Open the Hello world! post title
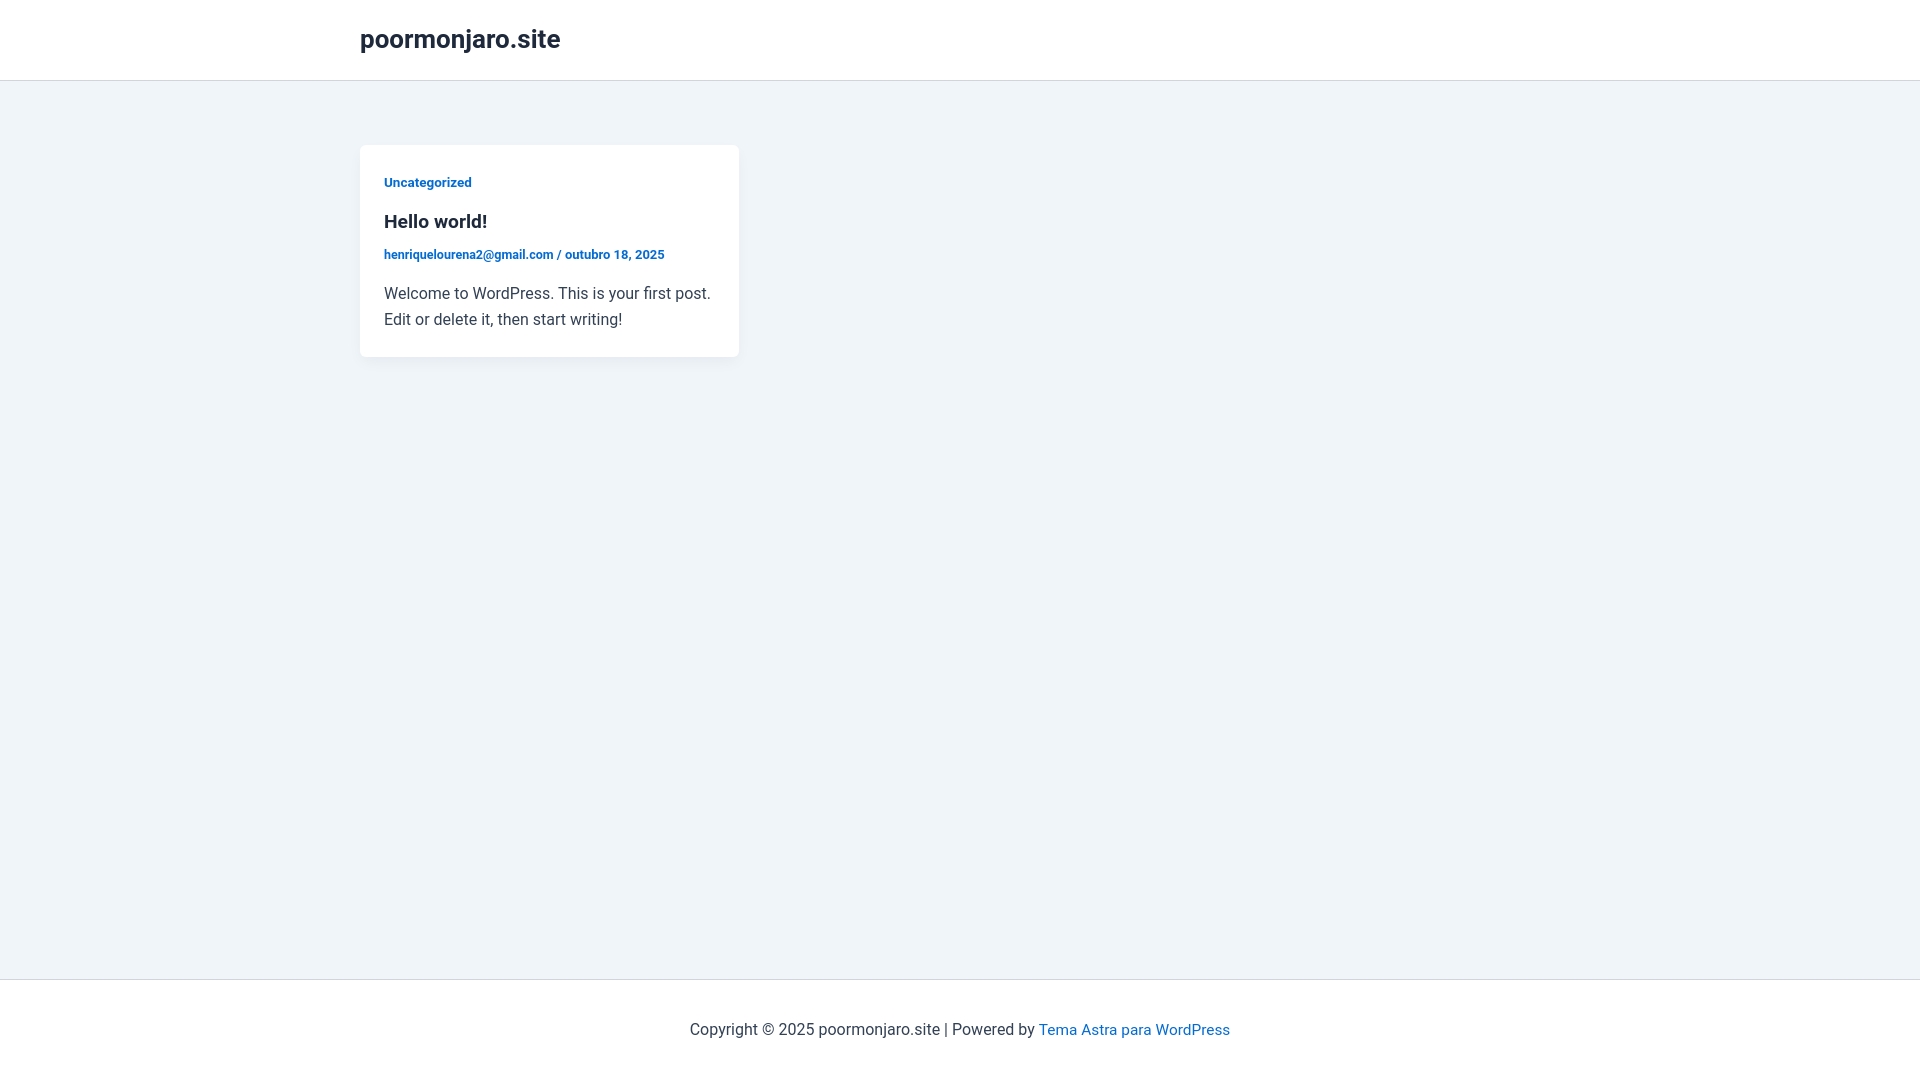The image size is (1920, 1080). pyautogui.click(x=435, y=222)
